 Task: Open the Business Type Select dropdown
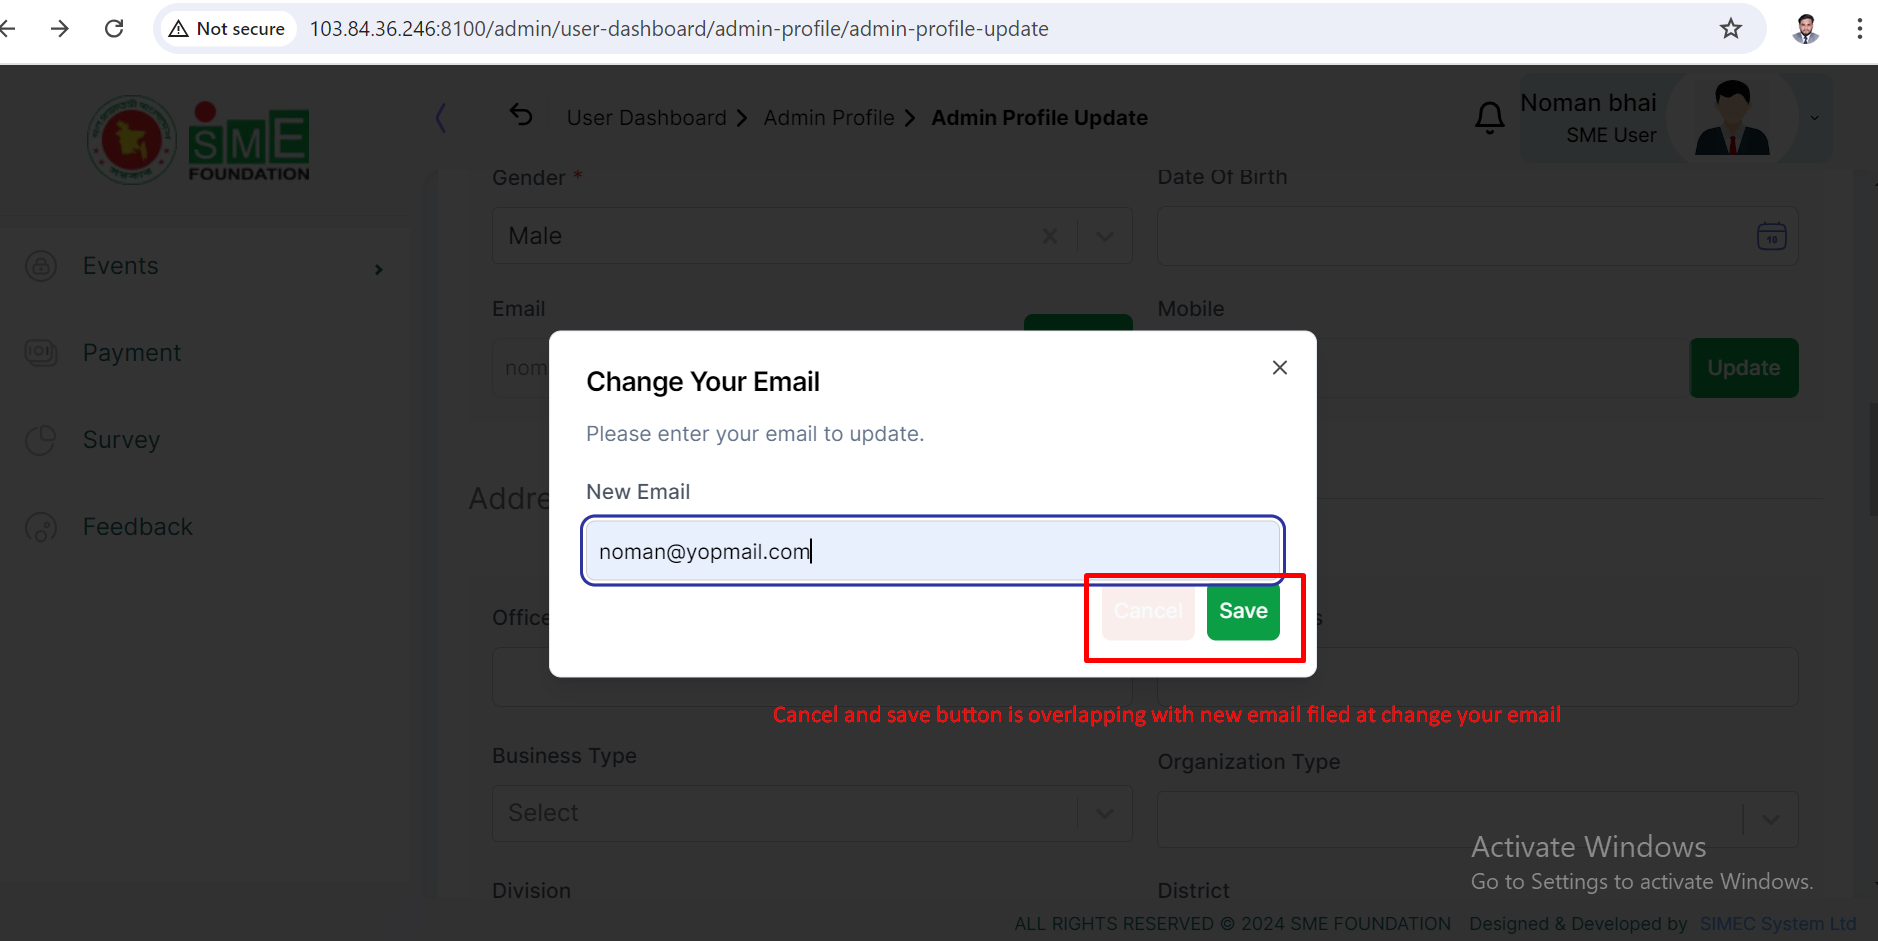click(x=812, y=813)
